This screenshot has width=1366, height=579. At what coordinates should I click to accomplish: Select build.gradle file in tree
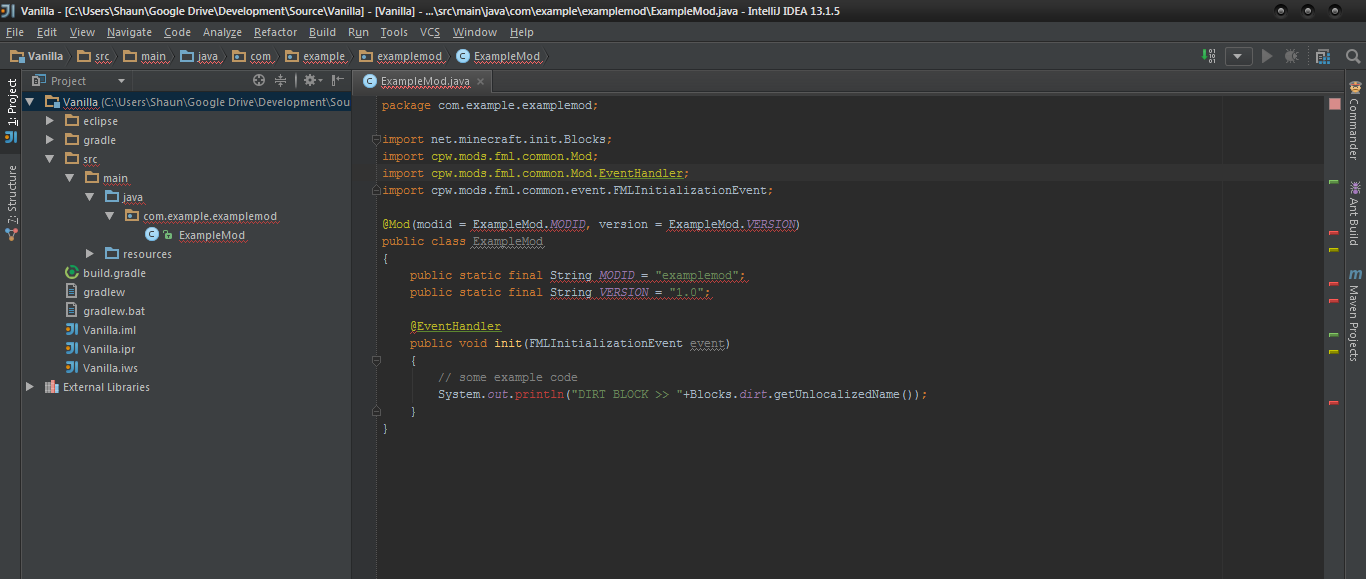114,273
